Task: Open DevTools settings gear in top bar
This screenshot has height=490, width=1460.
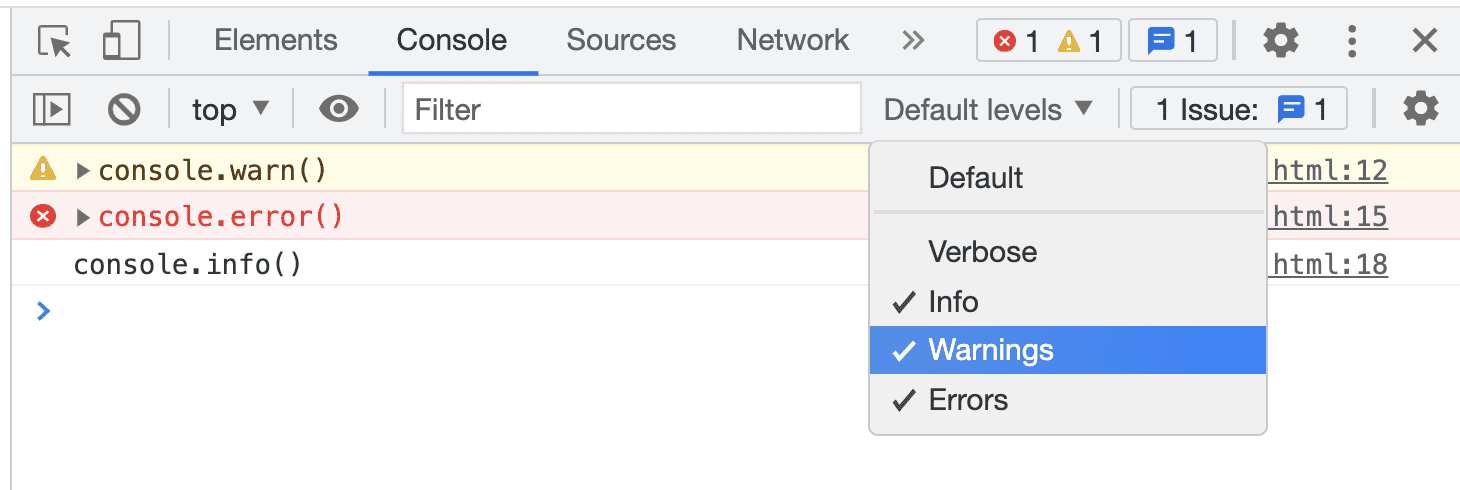Action: click(x=1281, y=41)
